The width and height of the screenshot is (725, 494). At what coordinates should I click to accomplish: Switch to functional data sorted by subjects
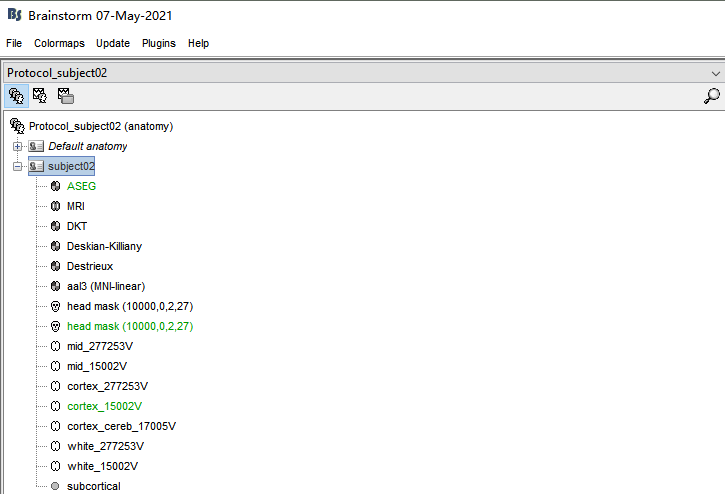(40, 96)
